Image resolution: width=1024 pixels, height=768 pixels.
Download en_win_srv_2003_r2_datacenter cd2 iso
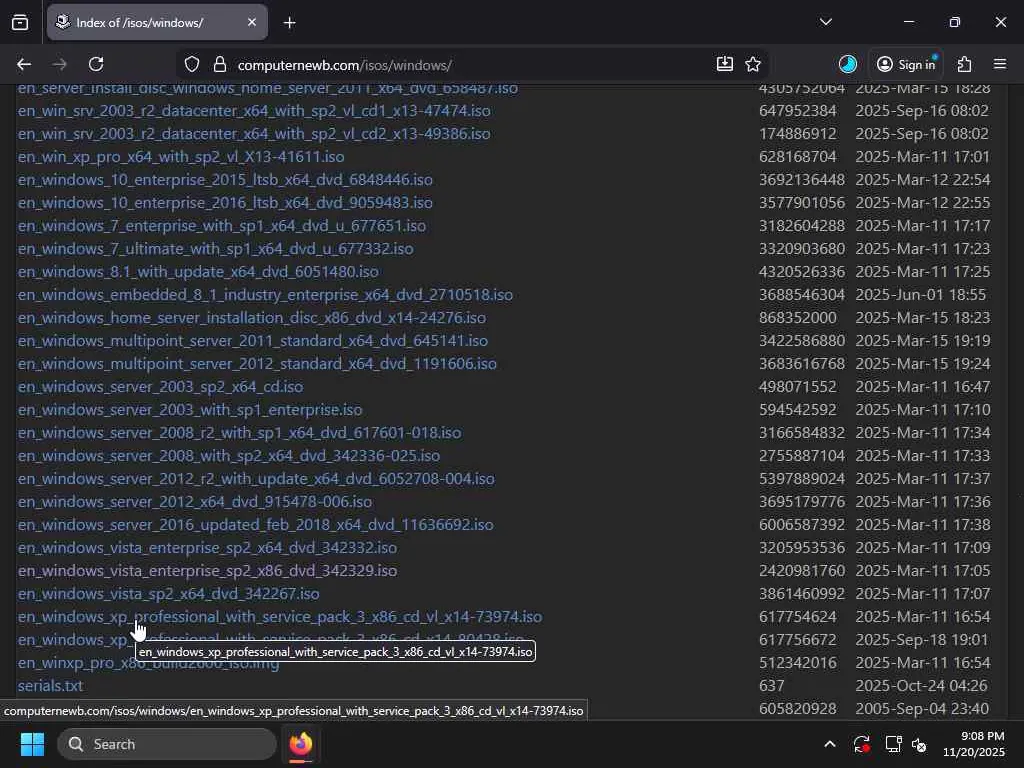(254, 133)
